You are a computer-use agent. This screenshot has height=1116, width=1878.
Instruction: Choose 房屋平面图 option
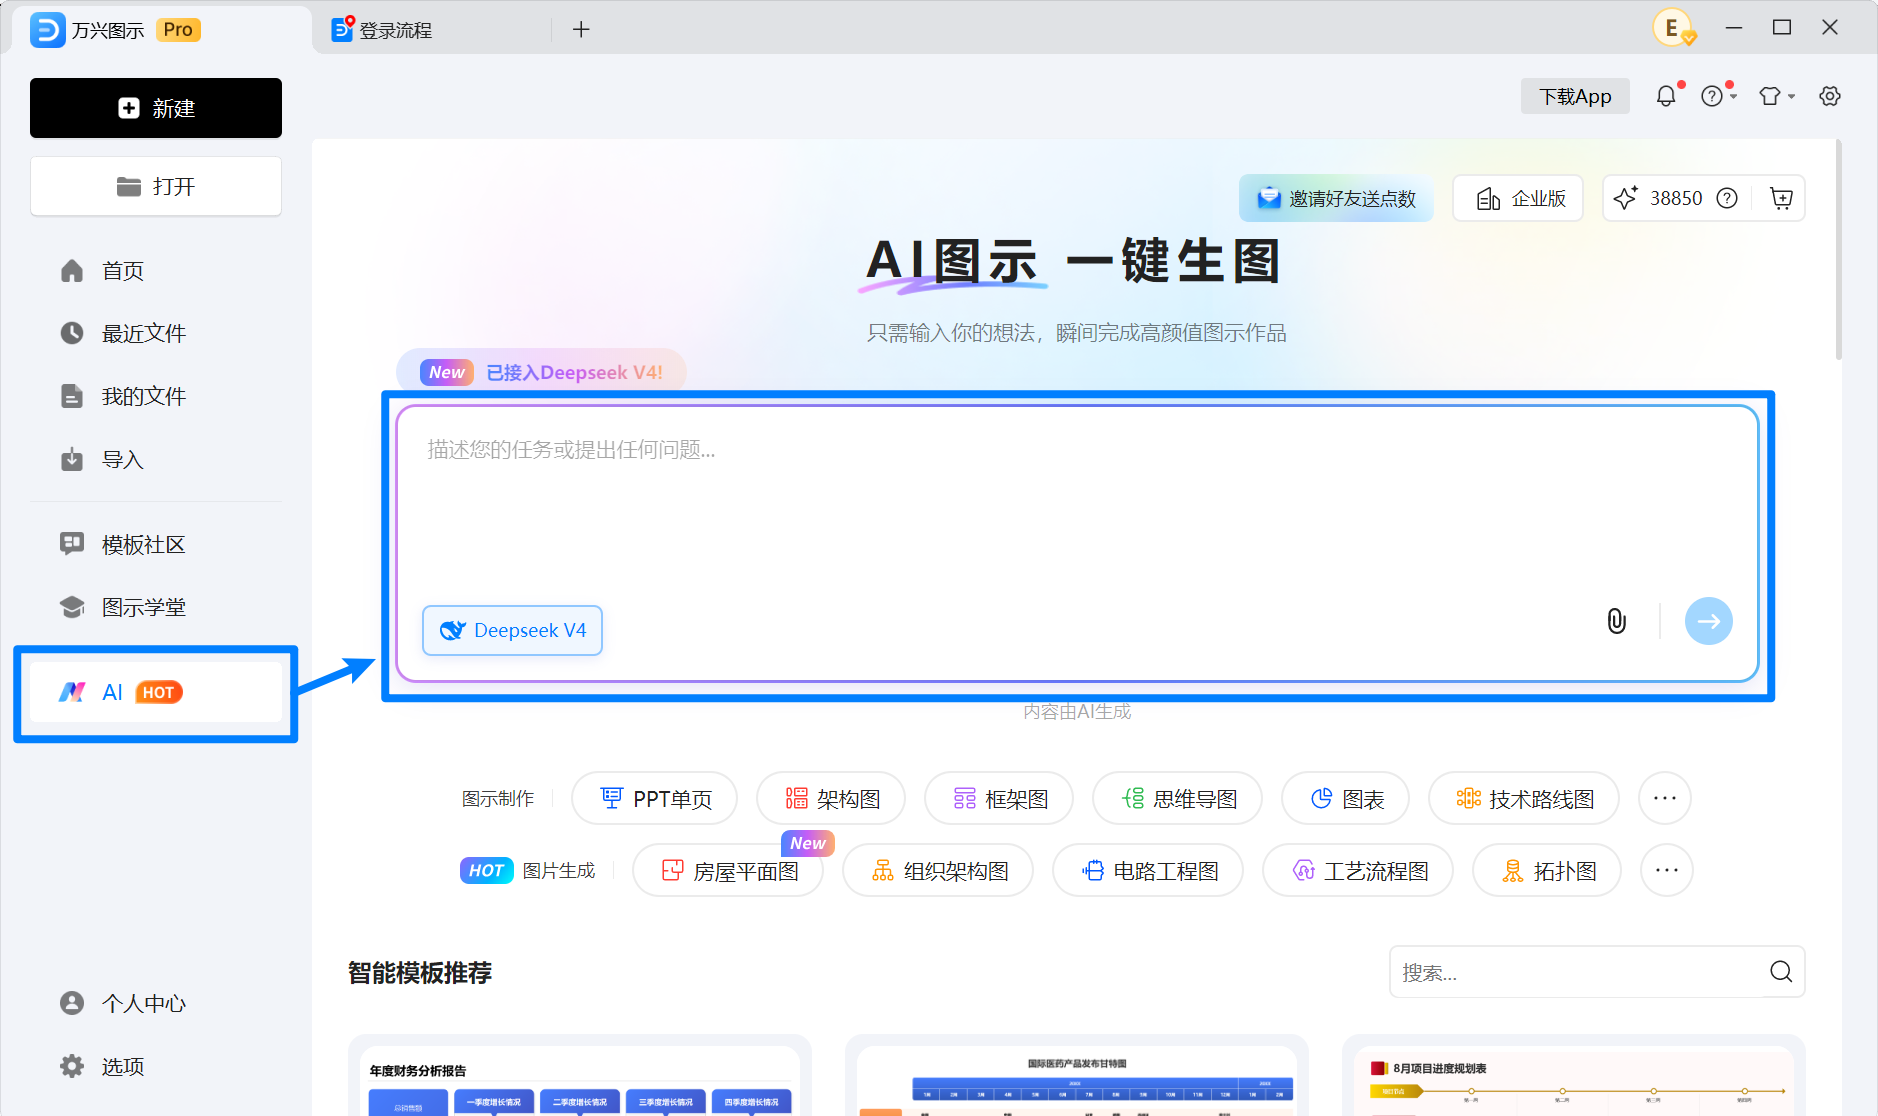[x=728, y=870]
